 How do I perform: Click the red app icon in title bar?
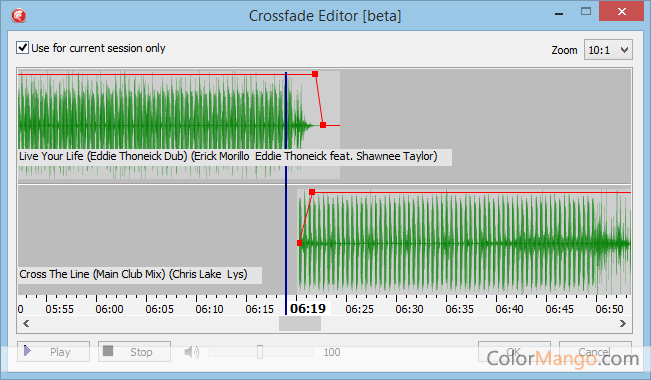pyautogui.click(x=18, y=16)
